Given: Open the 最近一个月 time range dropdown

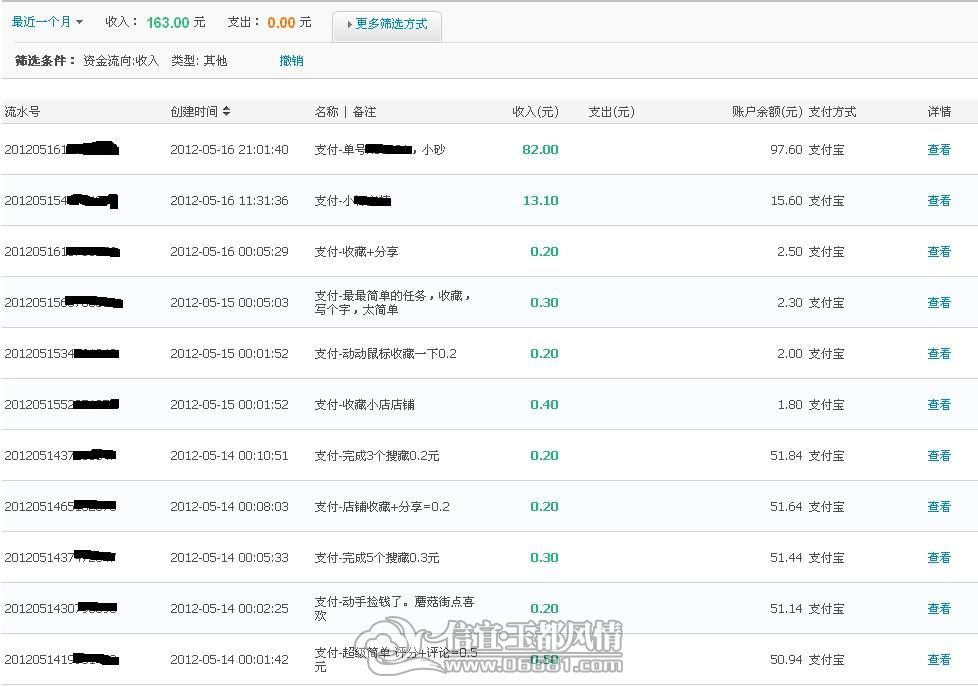Looking at the screenshot, I should 47,22.
